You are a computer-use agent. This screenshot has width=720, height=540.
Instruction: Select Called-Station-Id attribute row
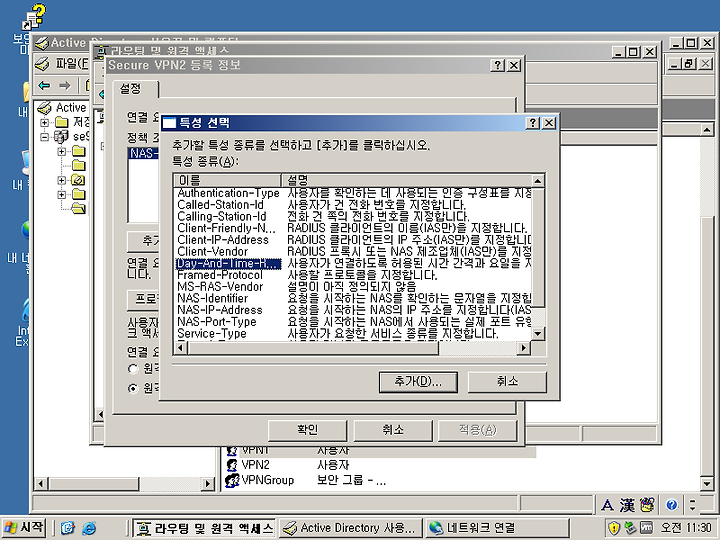pos(354,205)
